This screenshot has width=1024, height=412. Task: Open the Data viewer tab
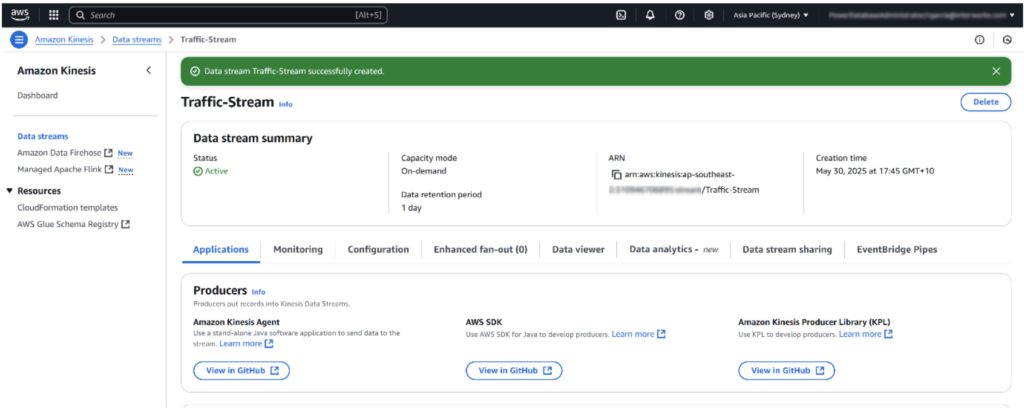578,249
